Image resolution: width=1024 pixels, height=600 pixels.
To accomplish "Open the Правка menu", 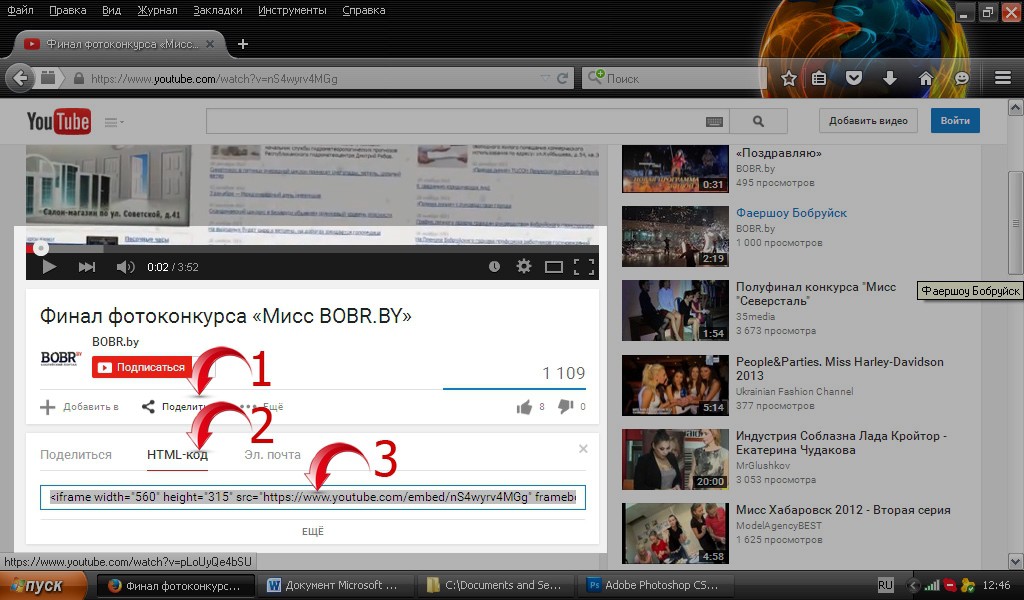I will coord(68,10).
